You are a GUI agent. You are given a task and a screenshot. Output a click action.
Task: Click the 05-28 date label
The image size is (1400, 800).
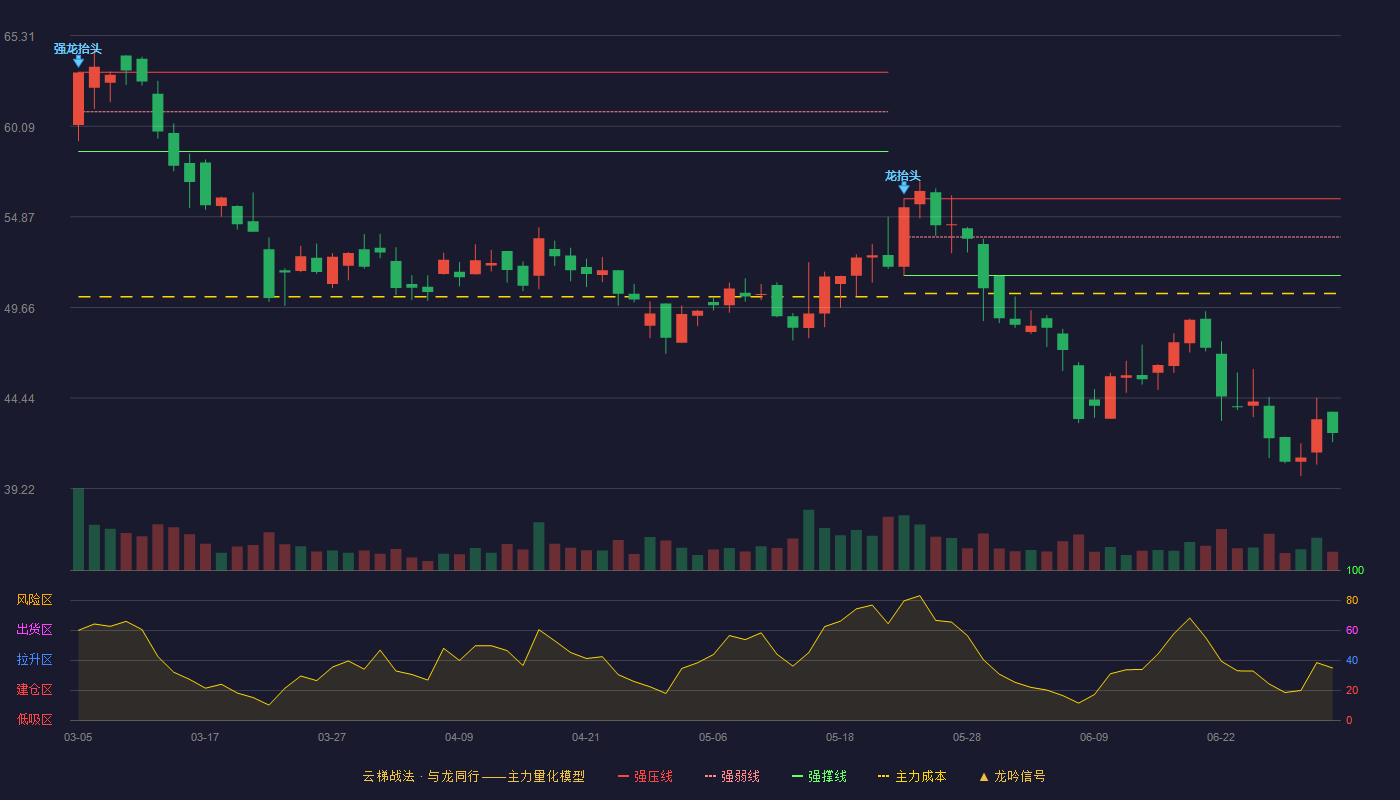(x=967, y=737)
